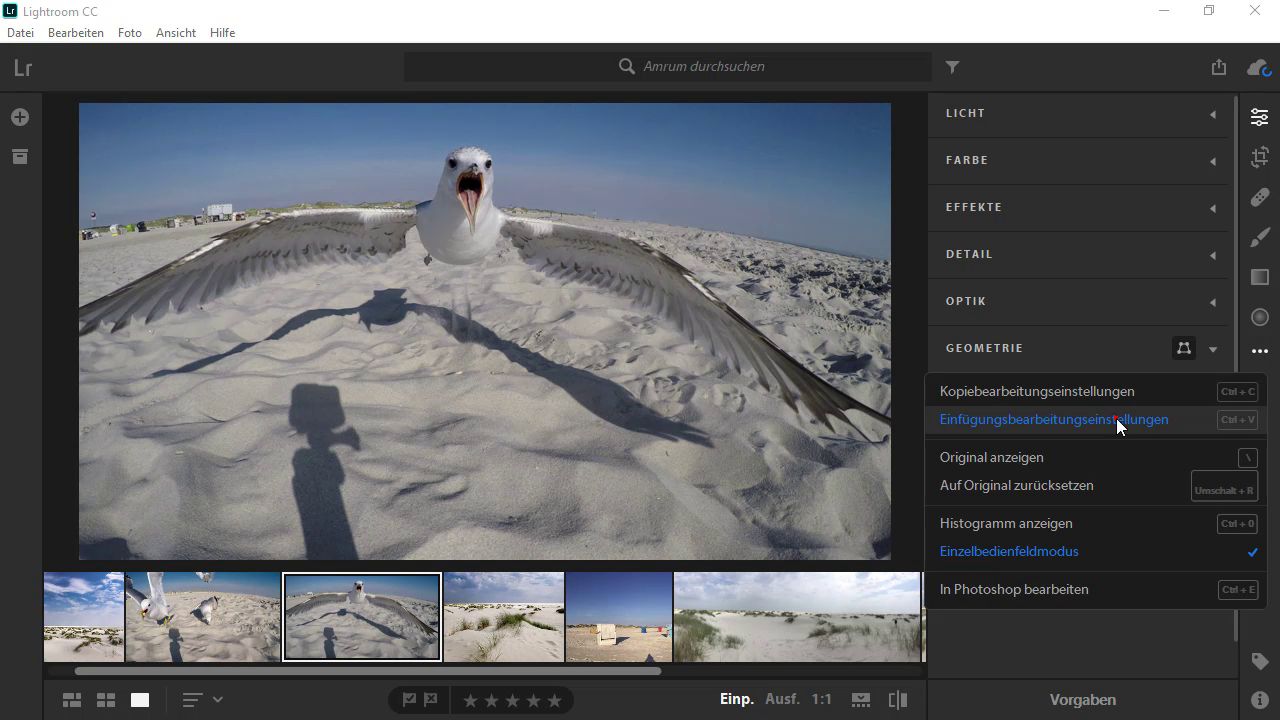Open the Edit sliders panel icon
The image size is (1280, 720).
click(1259, 117)
